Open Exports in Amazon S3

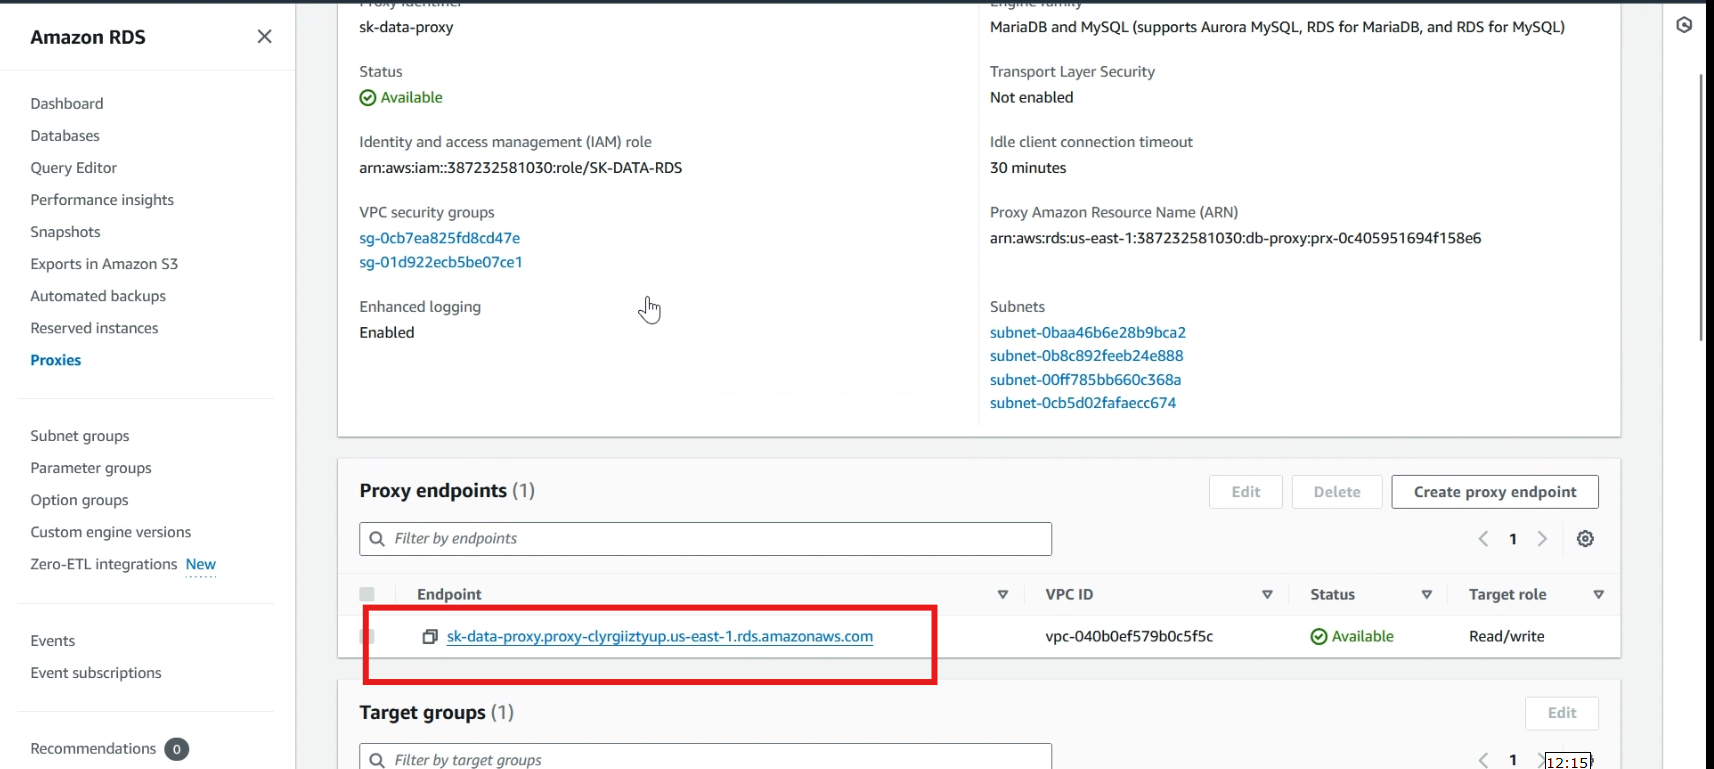[x=104, y=264]
